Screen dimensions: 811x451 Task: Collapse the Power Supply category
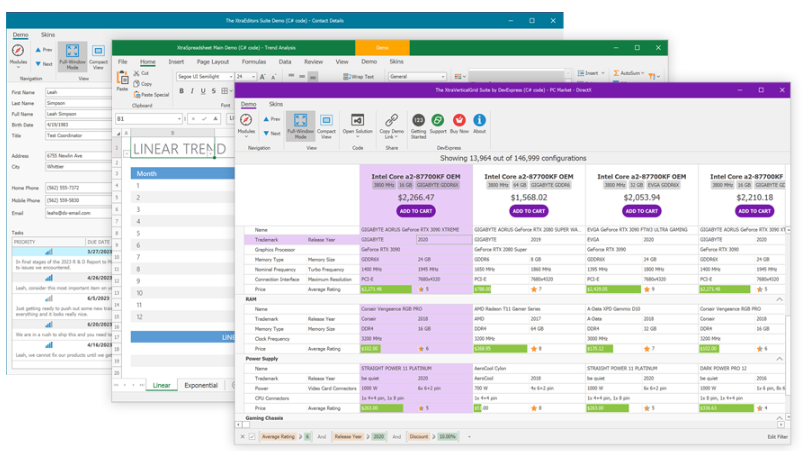(x=779, y=359)
